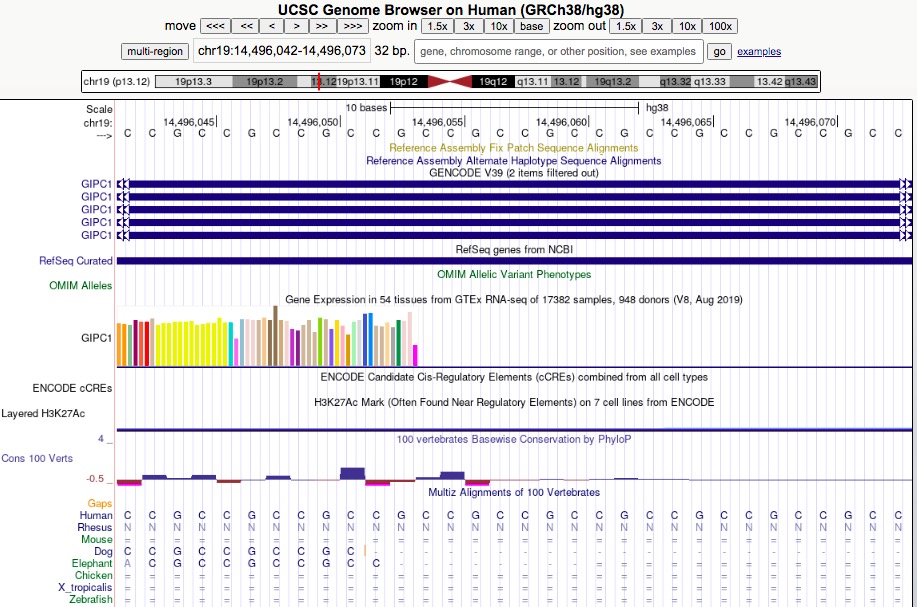Click the << move left button
The width and height of the screenshot is (917, 607).
[x=246, y=26]
